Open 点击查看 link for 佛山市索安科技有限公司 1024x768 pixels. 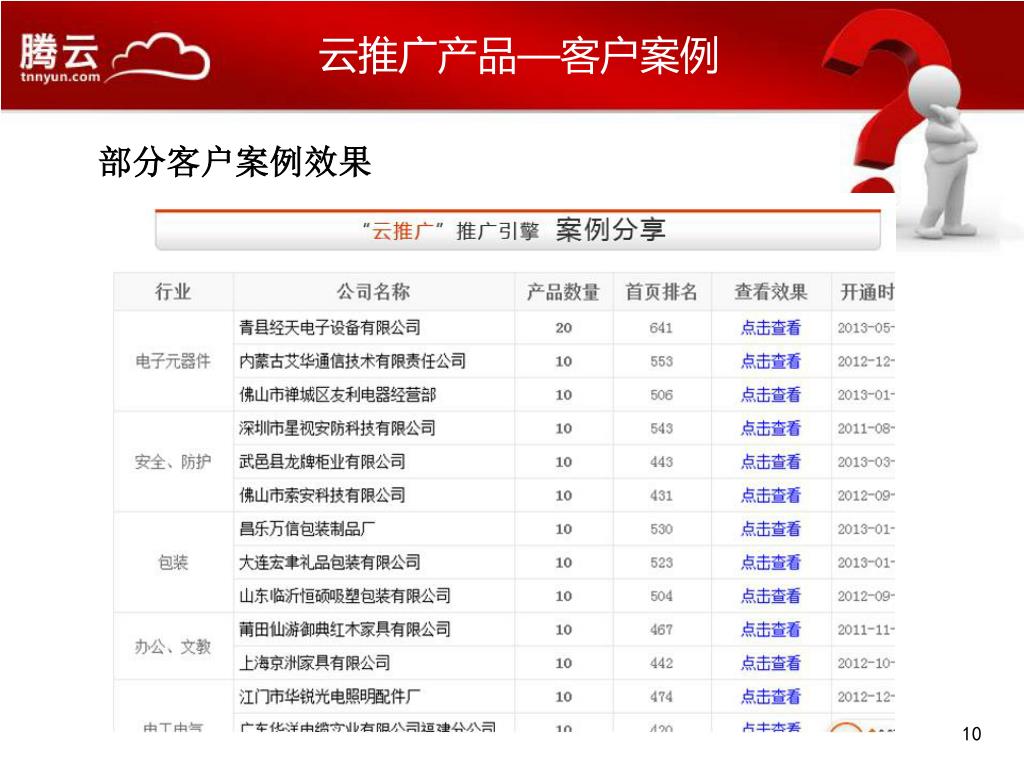coord(771,496)
